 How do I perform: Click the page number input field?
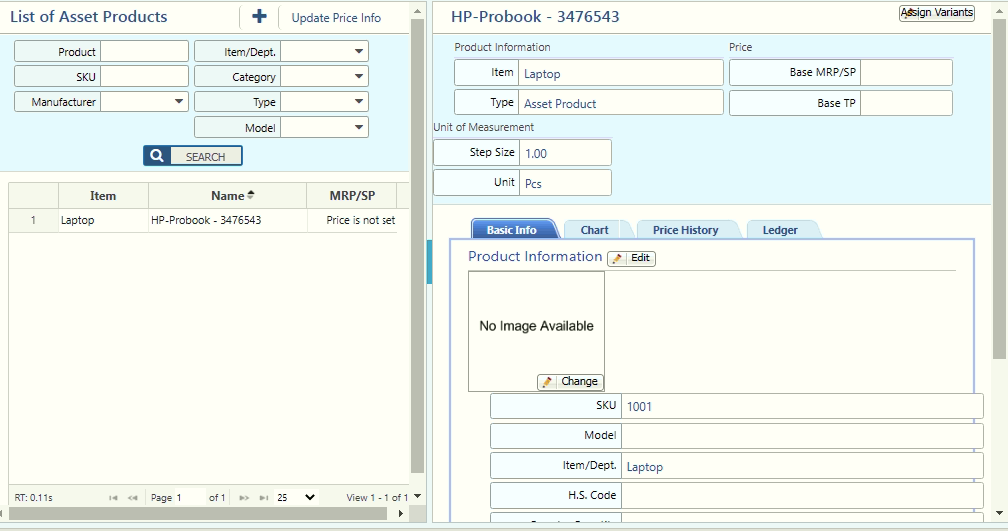[189, 498]
